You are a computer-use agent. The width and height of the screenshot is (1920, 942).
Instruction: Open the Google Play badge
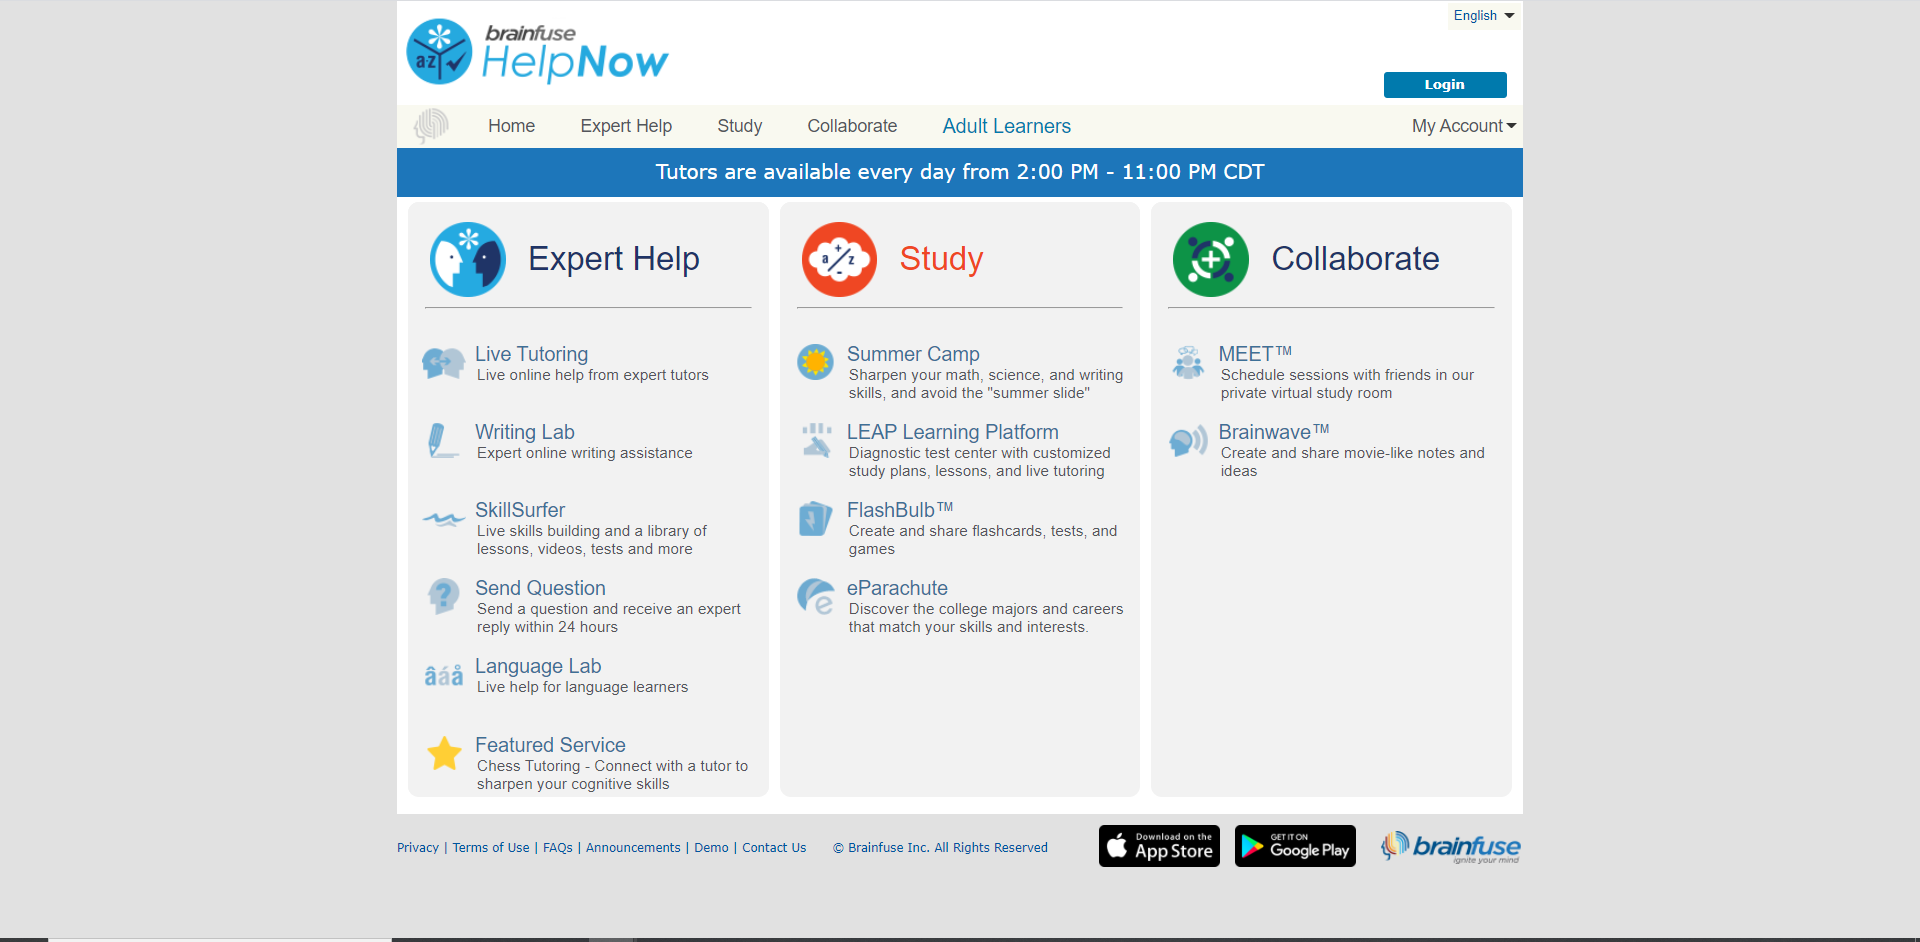[x=1295, y=846]
